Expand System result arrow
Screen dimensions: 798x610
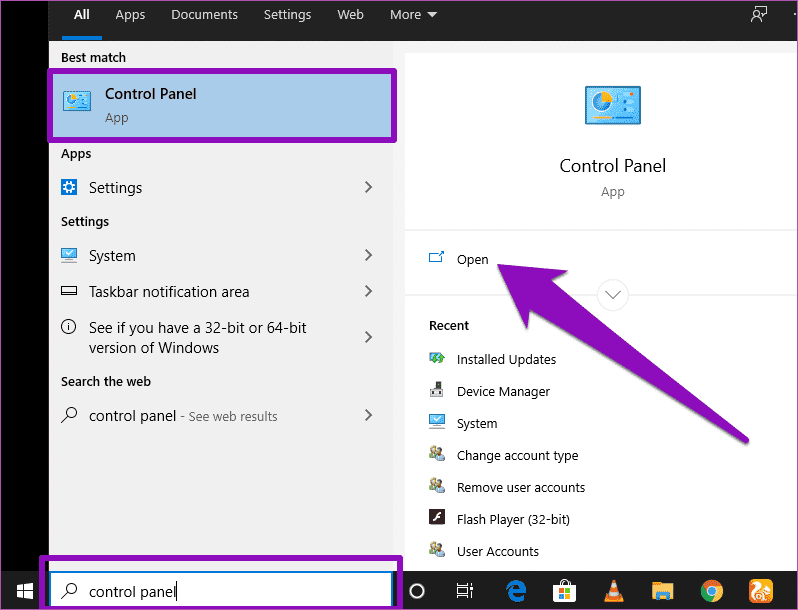(x=368, y=255)
